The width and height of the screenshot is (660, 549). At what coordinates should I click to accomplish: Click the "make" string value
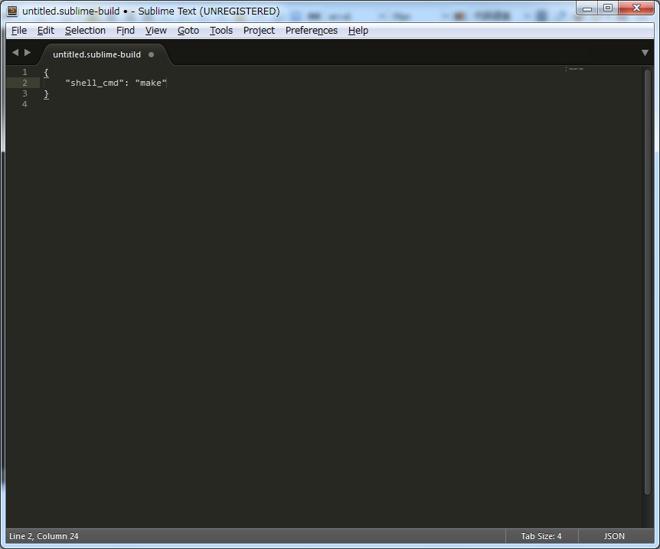click(151, 83)
